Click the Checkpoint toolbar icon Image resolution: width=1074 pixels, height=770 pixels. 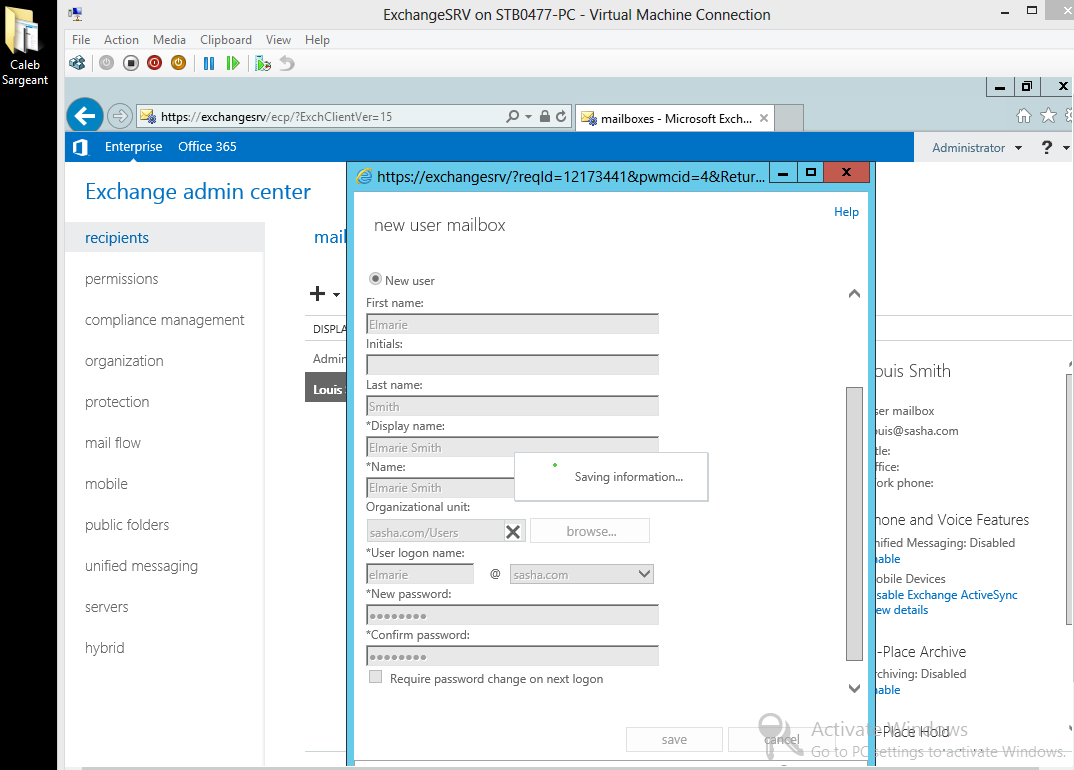coord(262,63)
